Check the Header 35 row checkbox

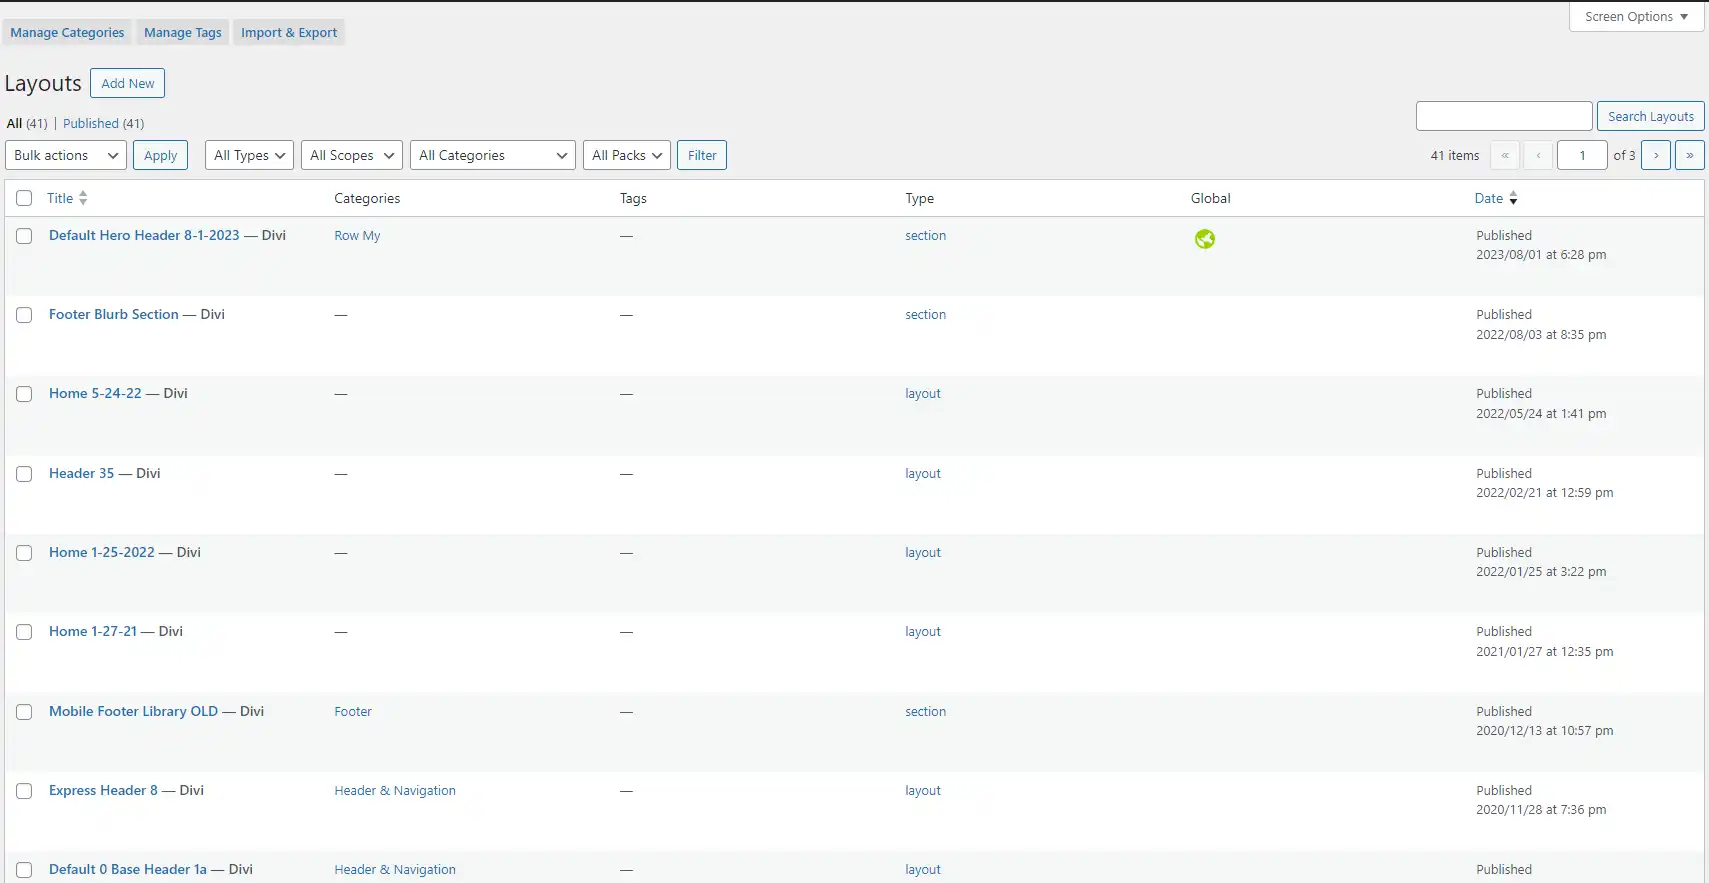pyautogui.click(x=24, y=474)
